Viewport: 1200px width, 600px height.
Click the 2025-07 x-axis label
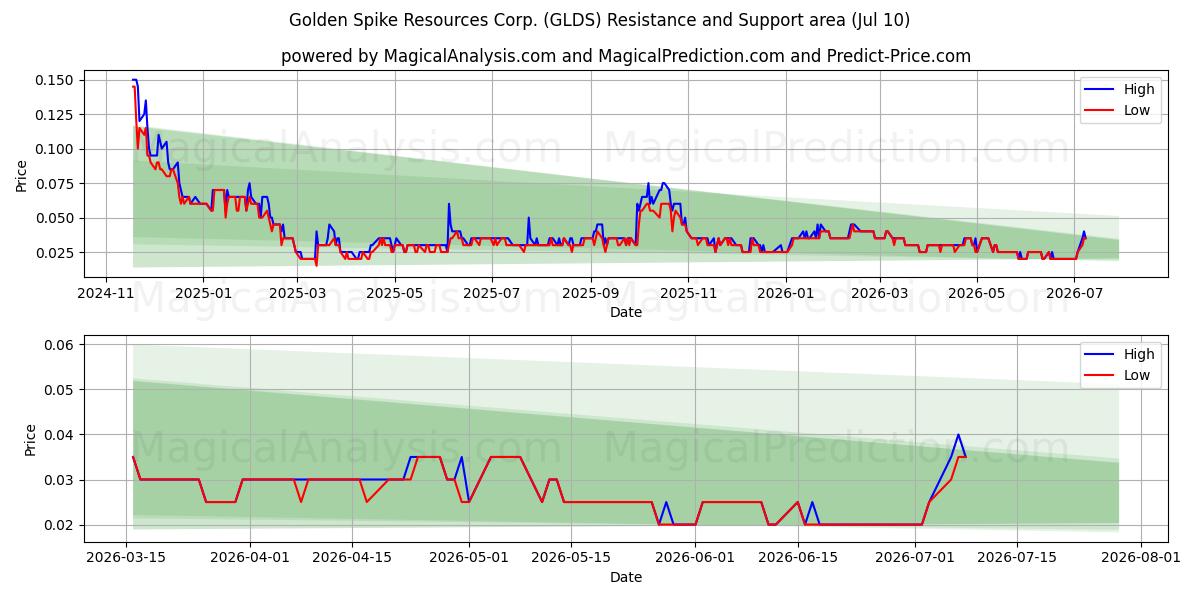click(x=491, y=293)
